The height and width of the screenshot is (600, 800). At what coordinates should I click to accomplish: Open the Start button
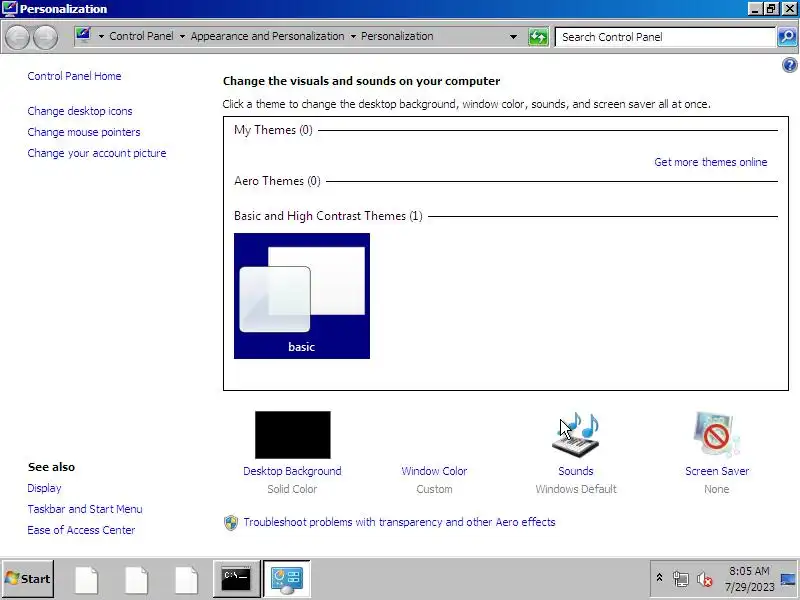coord(28,579)
